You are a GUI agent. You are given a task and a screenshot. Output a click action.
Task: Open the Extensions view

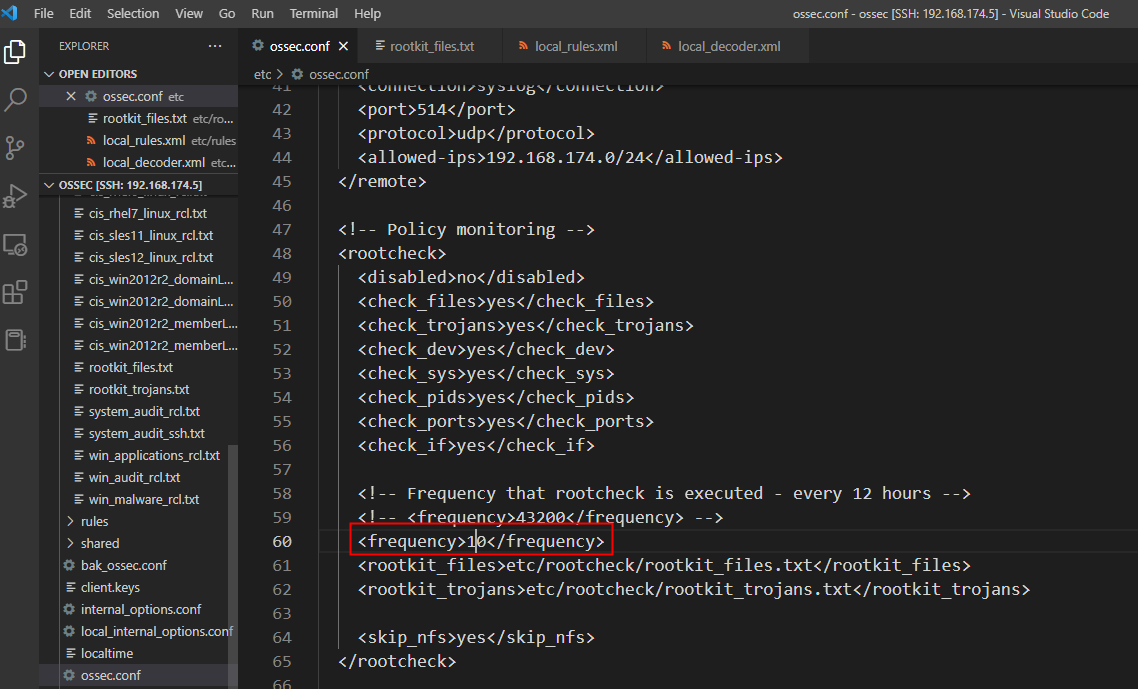[15, 293]
